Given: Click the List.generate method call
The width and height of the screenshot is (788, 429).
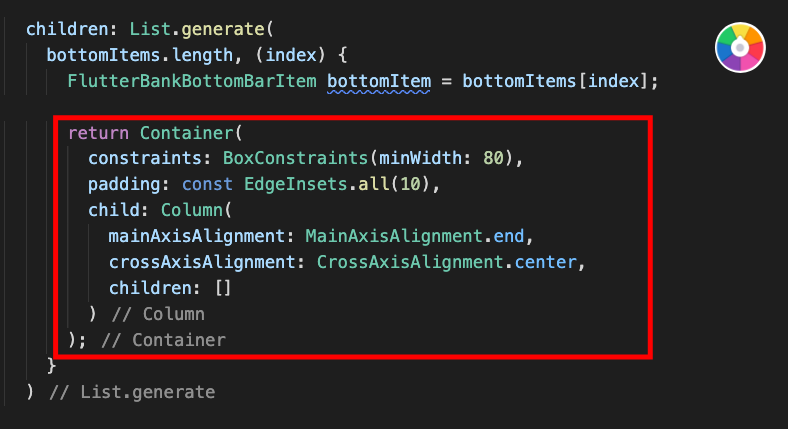Looking at the screenshot, I should click(197, 29).
